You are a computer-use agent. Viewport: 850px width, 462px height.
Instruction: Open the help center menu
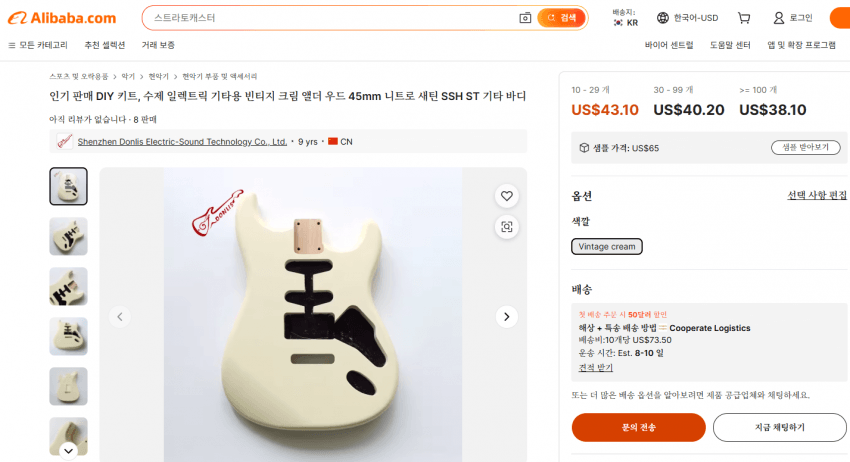729,45
